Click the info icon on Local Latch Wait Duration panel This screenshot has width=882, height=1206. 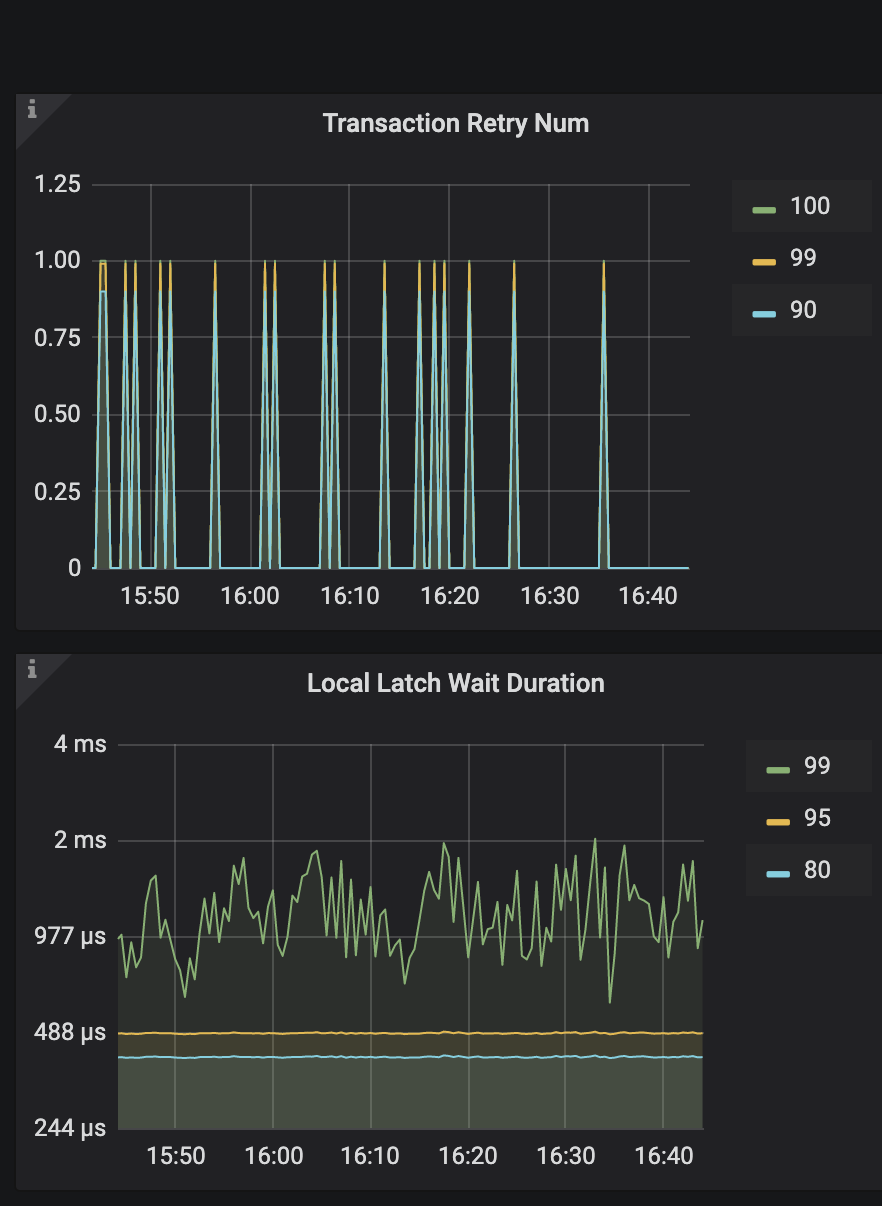[32, 670]
